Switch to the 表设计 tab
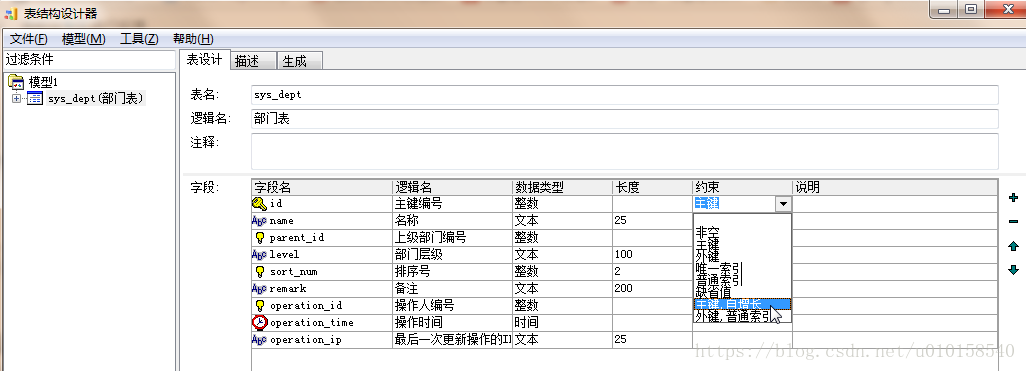 (x=205, y=60)
